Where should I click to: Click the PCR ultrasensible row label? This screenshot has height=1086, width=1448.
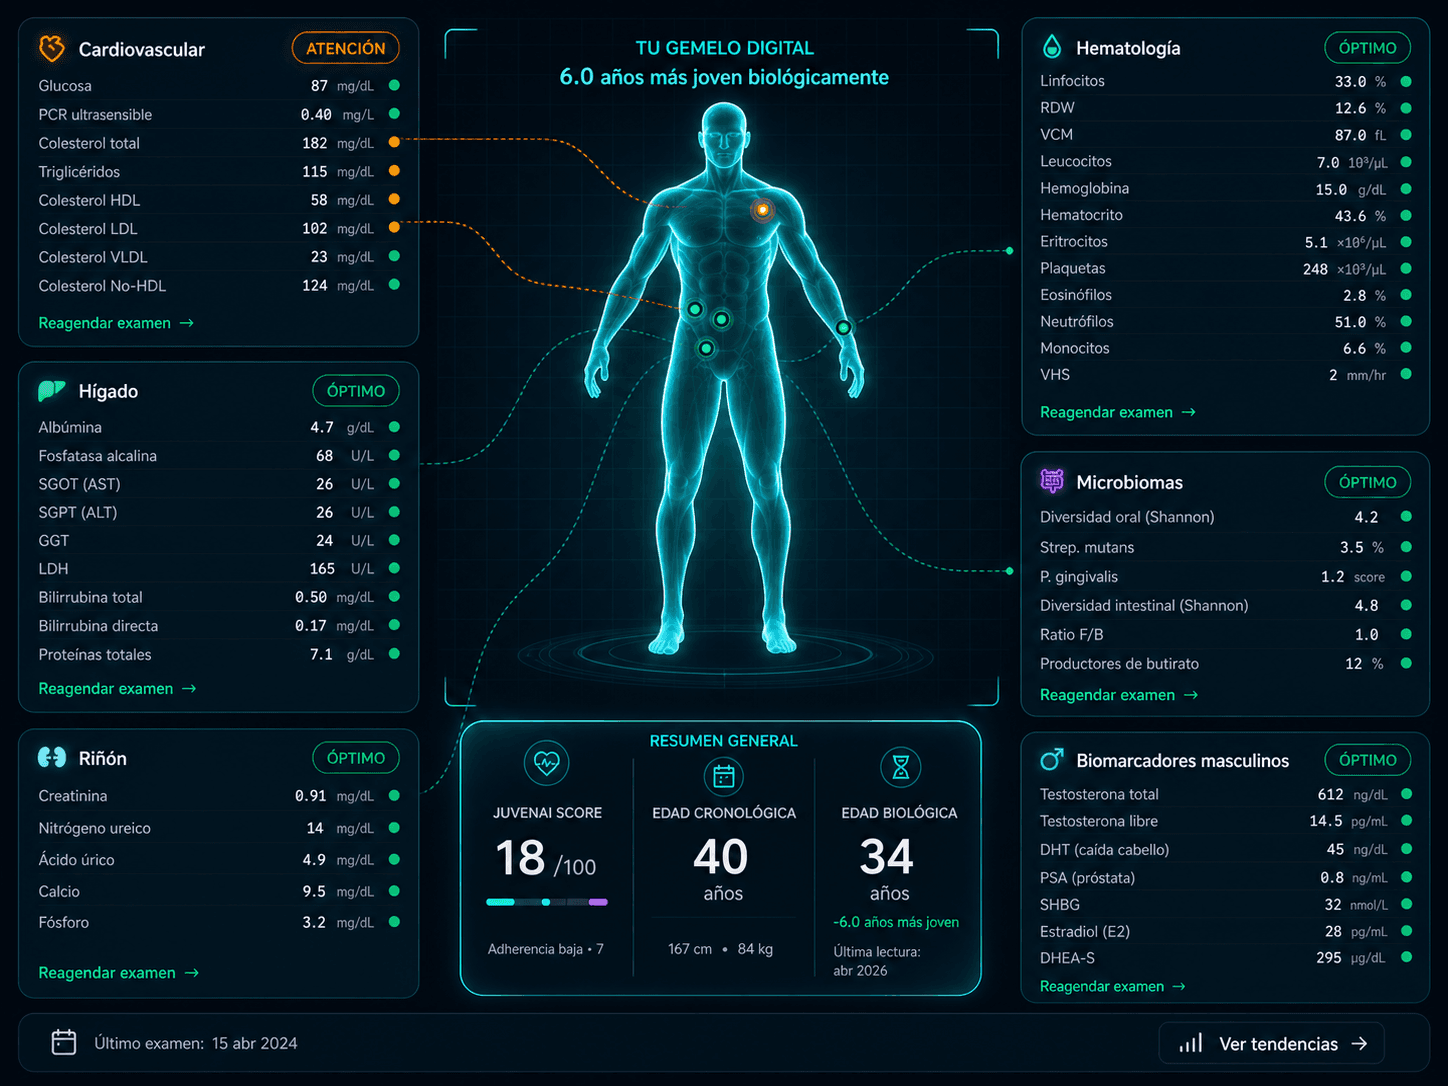click(95, 114)
